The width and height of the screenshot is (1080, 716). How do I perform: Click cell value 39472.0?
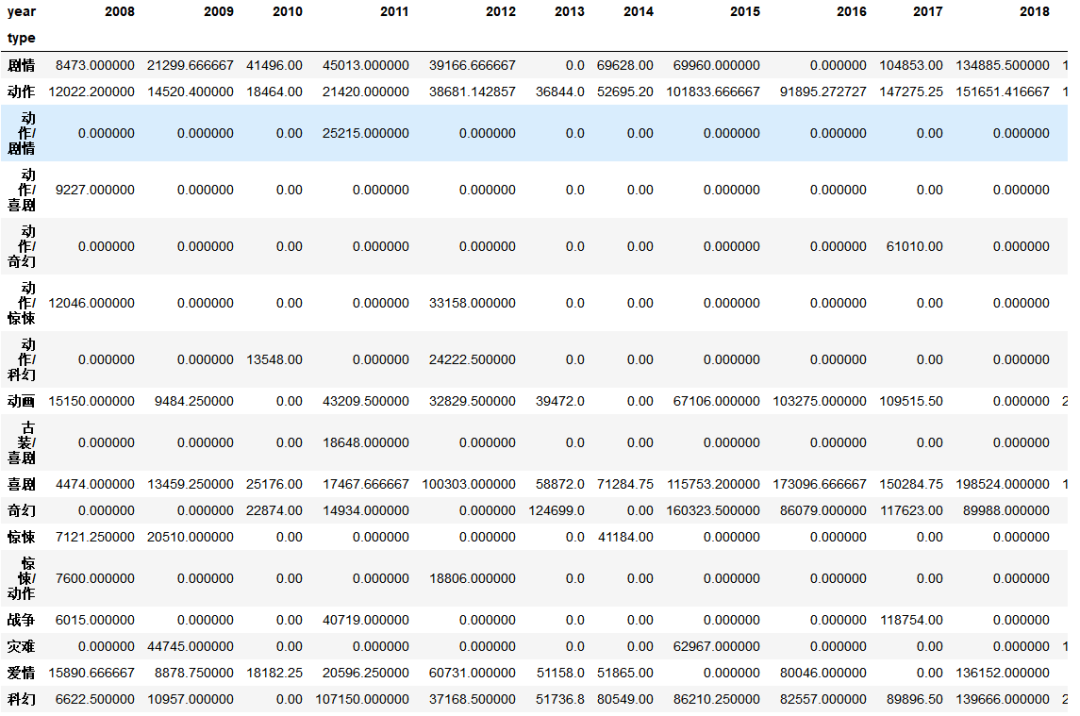pos(560,401)
